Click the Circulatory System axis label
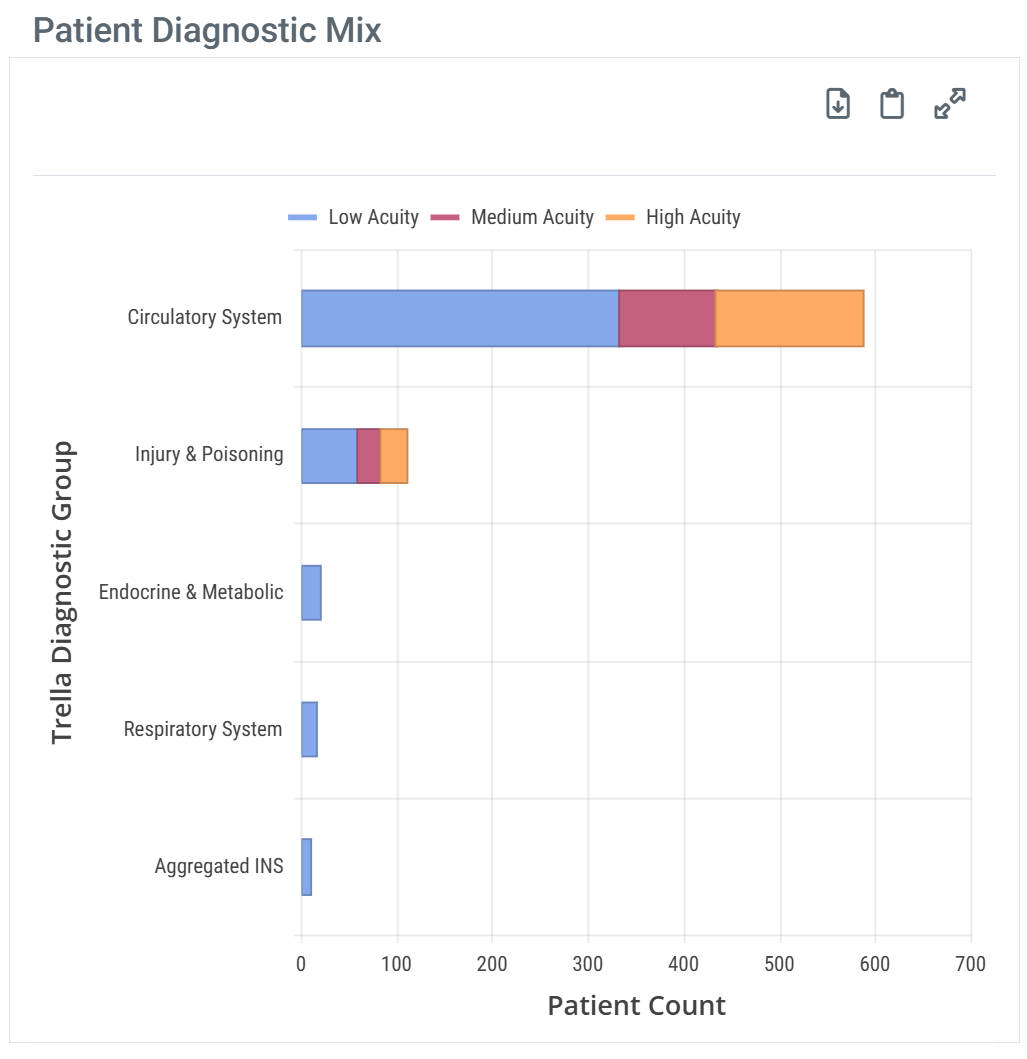Viewport: 1027px width, 1059px height. pyautogui.click(x=205, y=317)
